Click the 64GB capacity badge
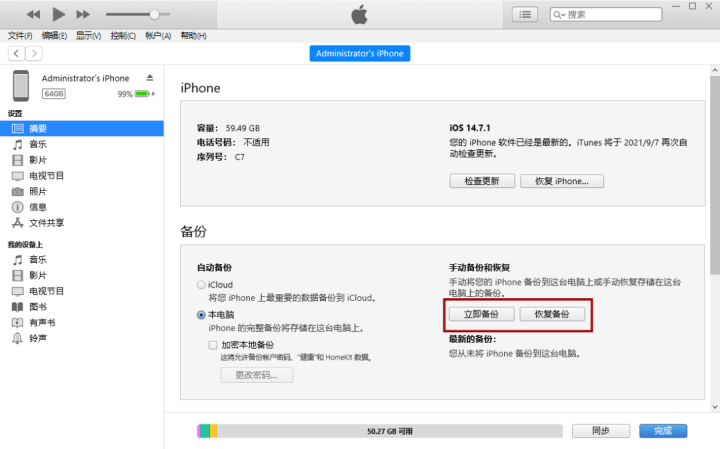This screenshot has width=720, height=449. coord(54,94)
